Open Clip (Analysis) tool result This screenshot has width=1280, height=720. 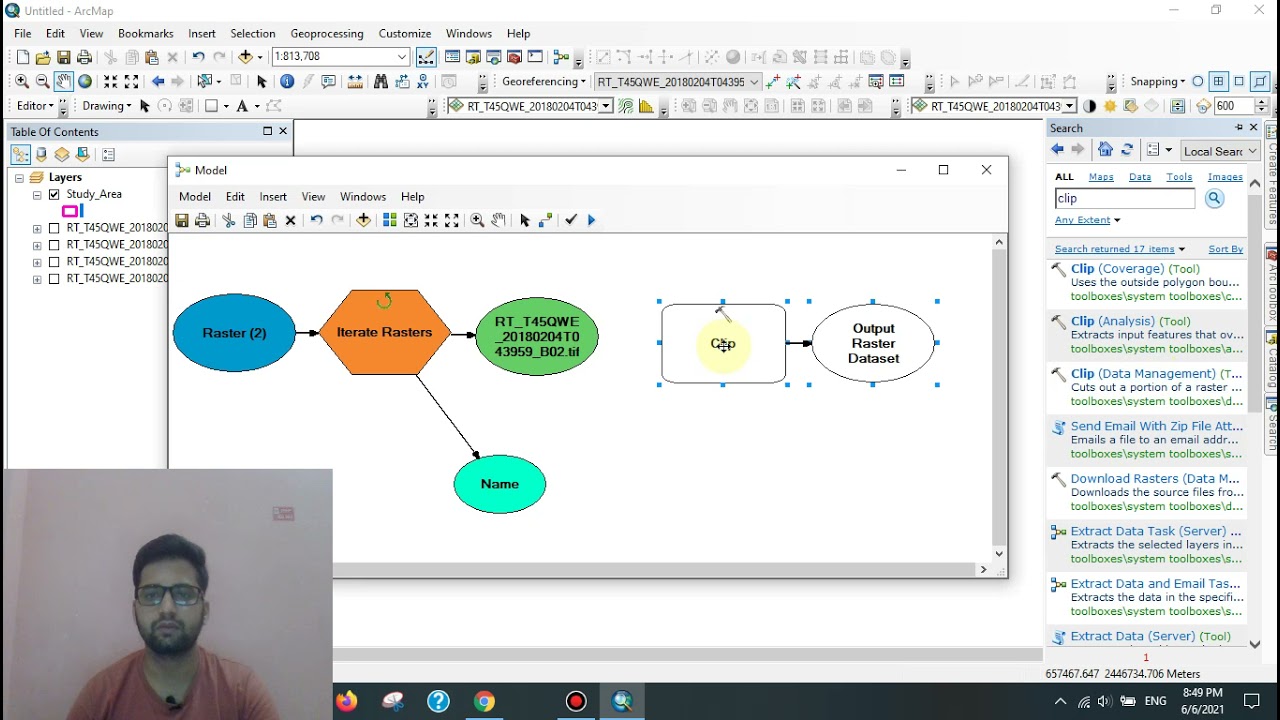[1131, 321]
